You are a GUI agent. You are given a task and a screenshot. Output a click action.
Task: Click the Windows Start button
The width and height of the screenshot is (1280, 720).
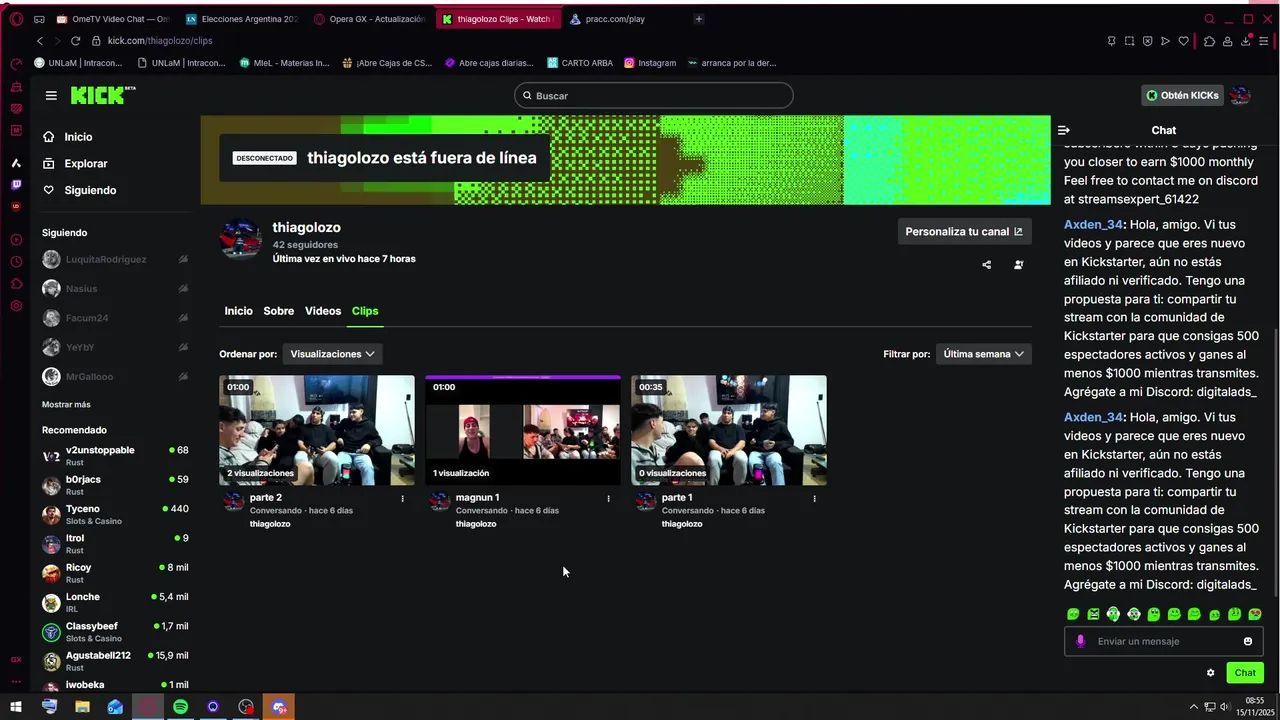click(x=16, y=707)
